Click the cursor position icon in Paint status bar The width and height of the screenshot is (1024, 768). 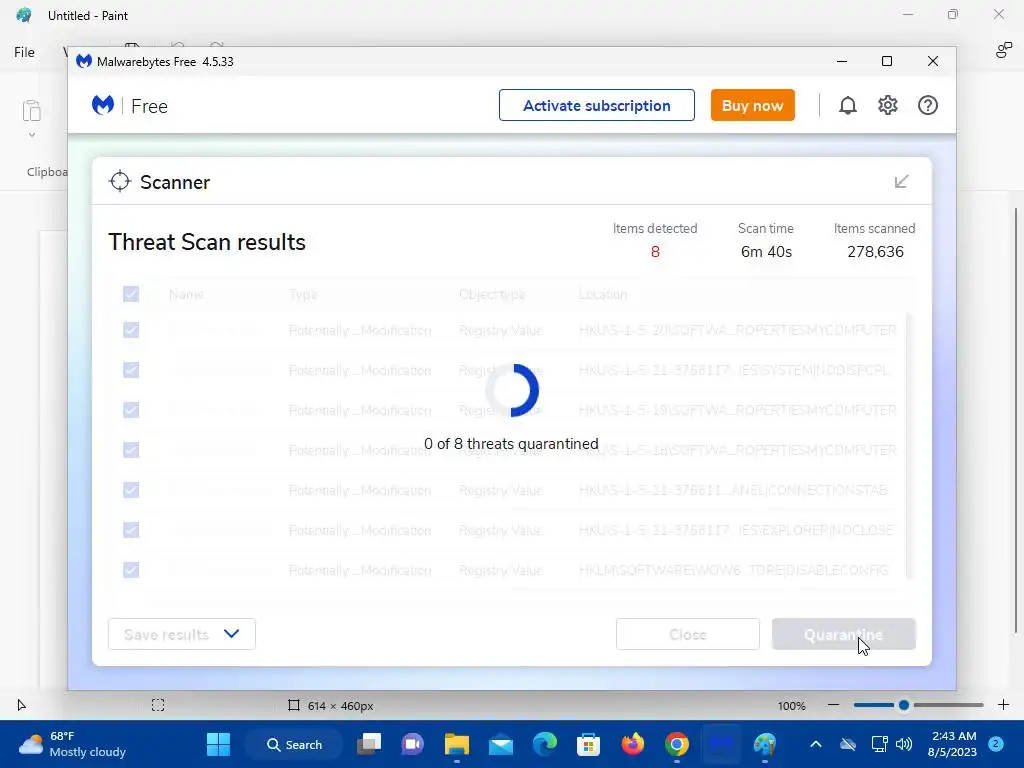[21, 705]
